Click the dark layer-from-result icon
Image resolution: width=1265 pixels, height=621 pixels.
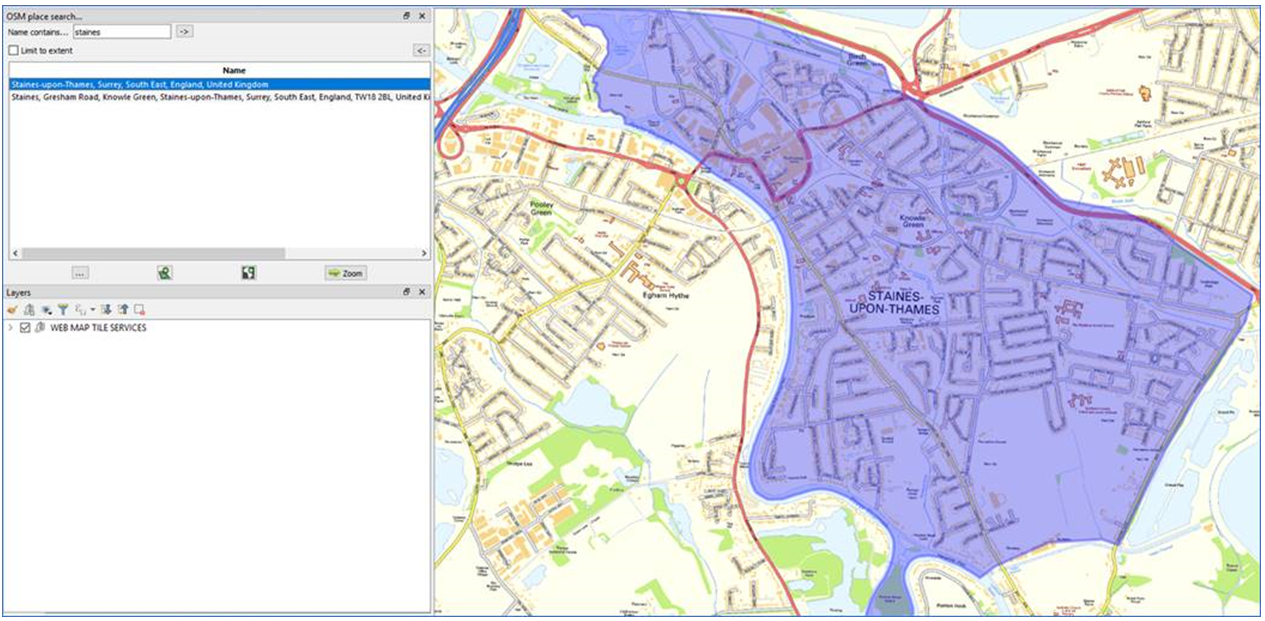[x=249, y=272]
